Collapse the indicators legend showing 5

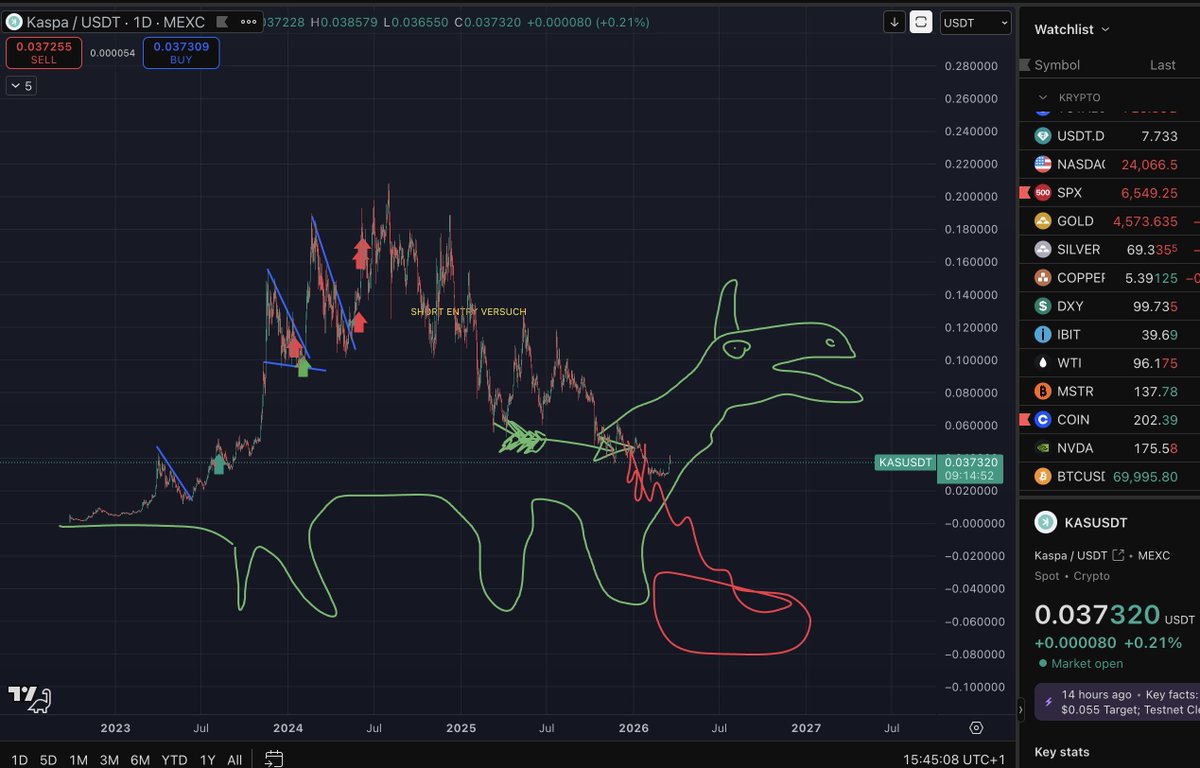pyautogui.click(x=20, y=86)
